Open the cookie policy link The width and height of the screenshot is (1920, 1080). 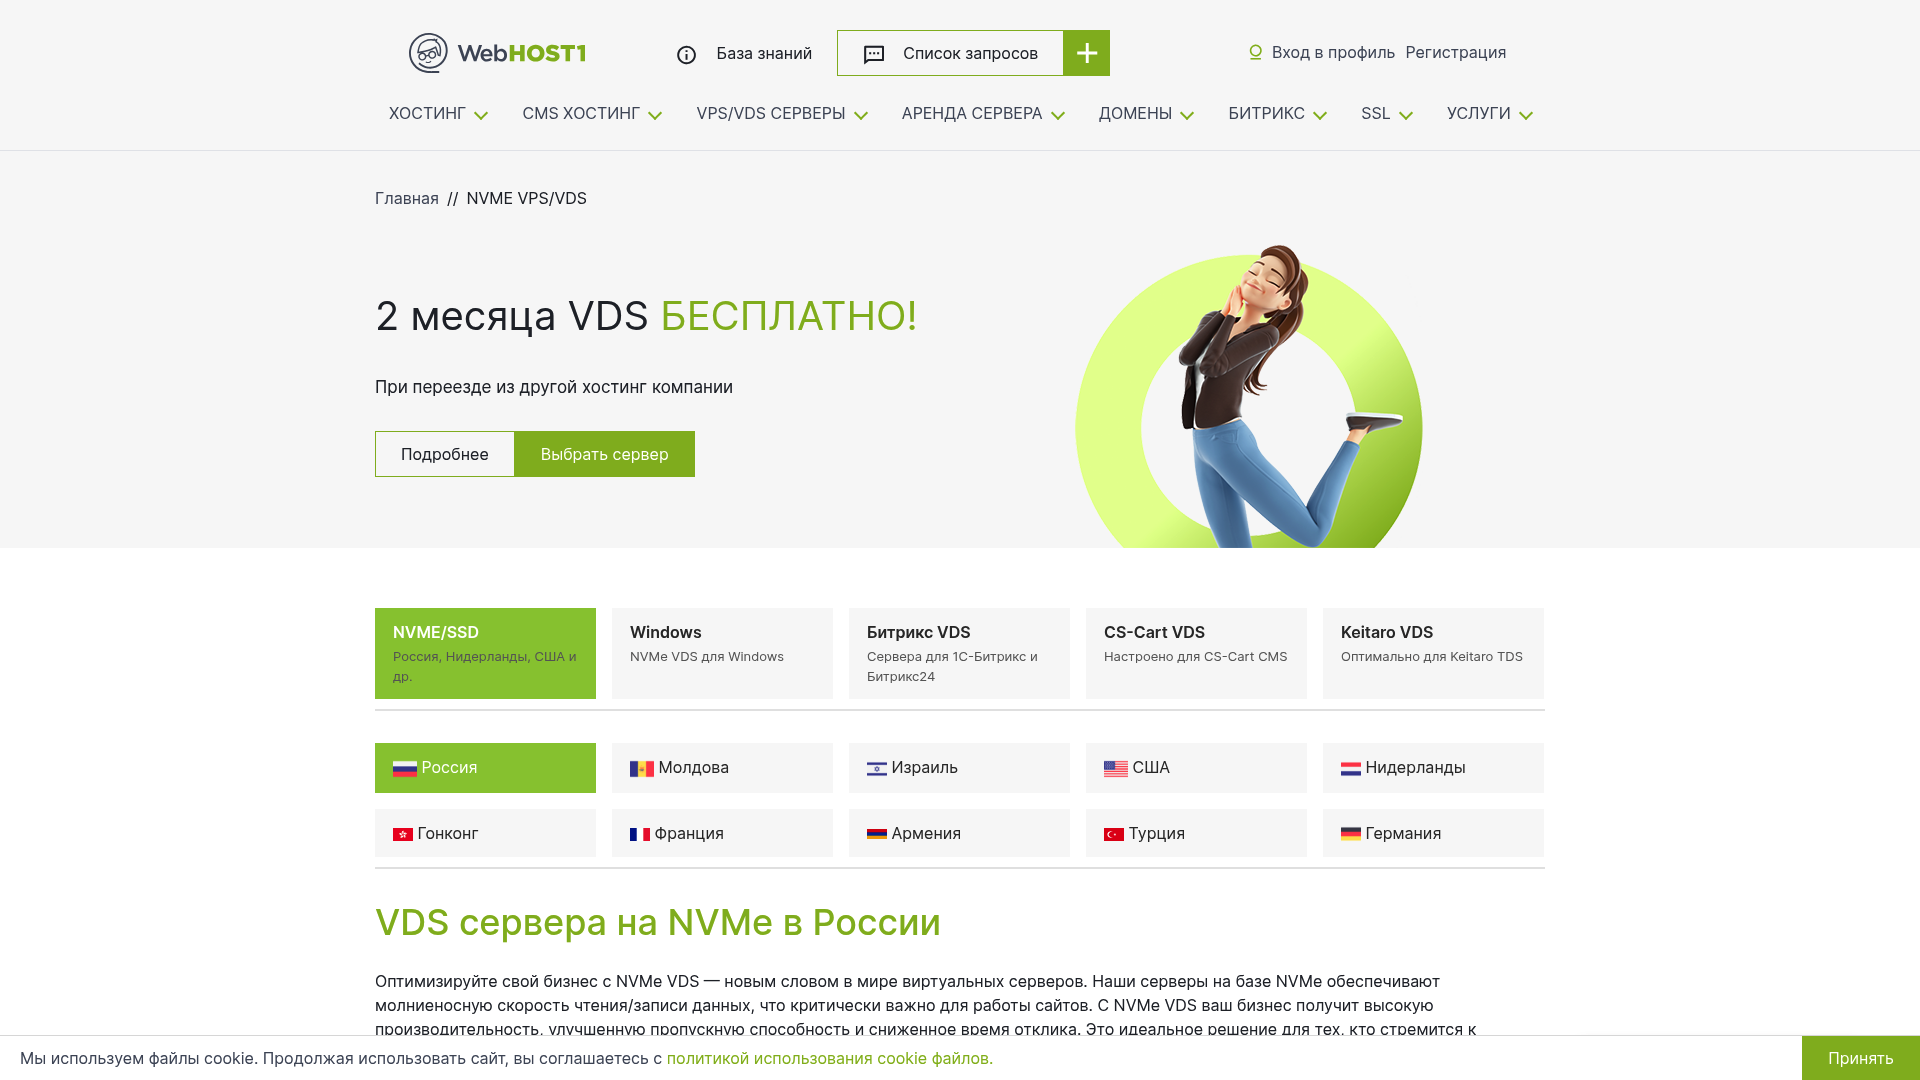[x=830, y=1058]
